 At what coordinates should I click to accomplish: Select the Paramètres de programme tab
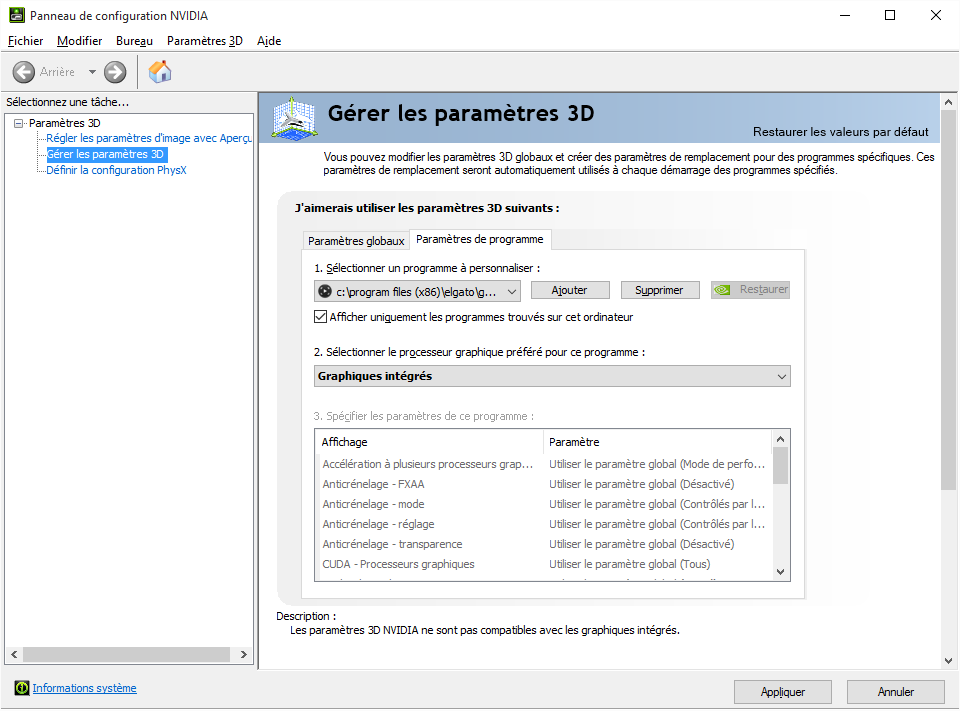(479, 239)
